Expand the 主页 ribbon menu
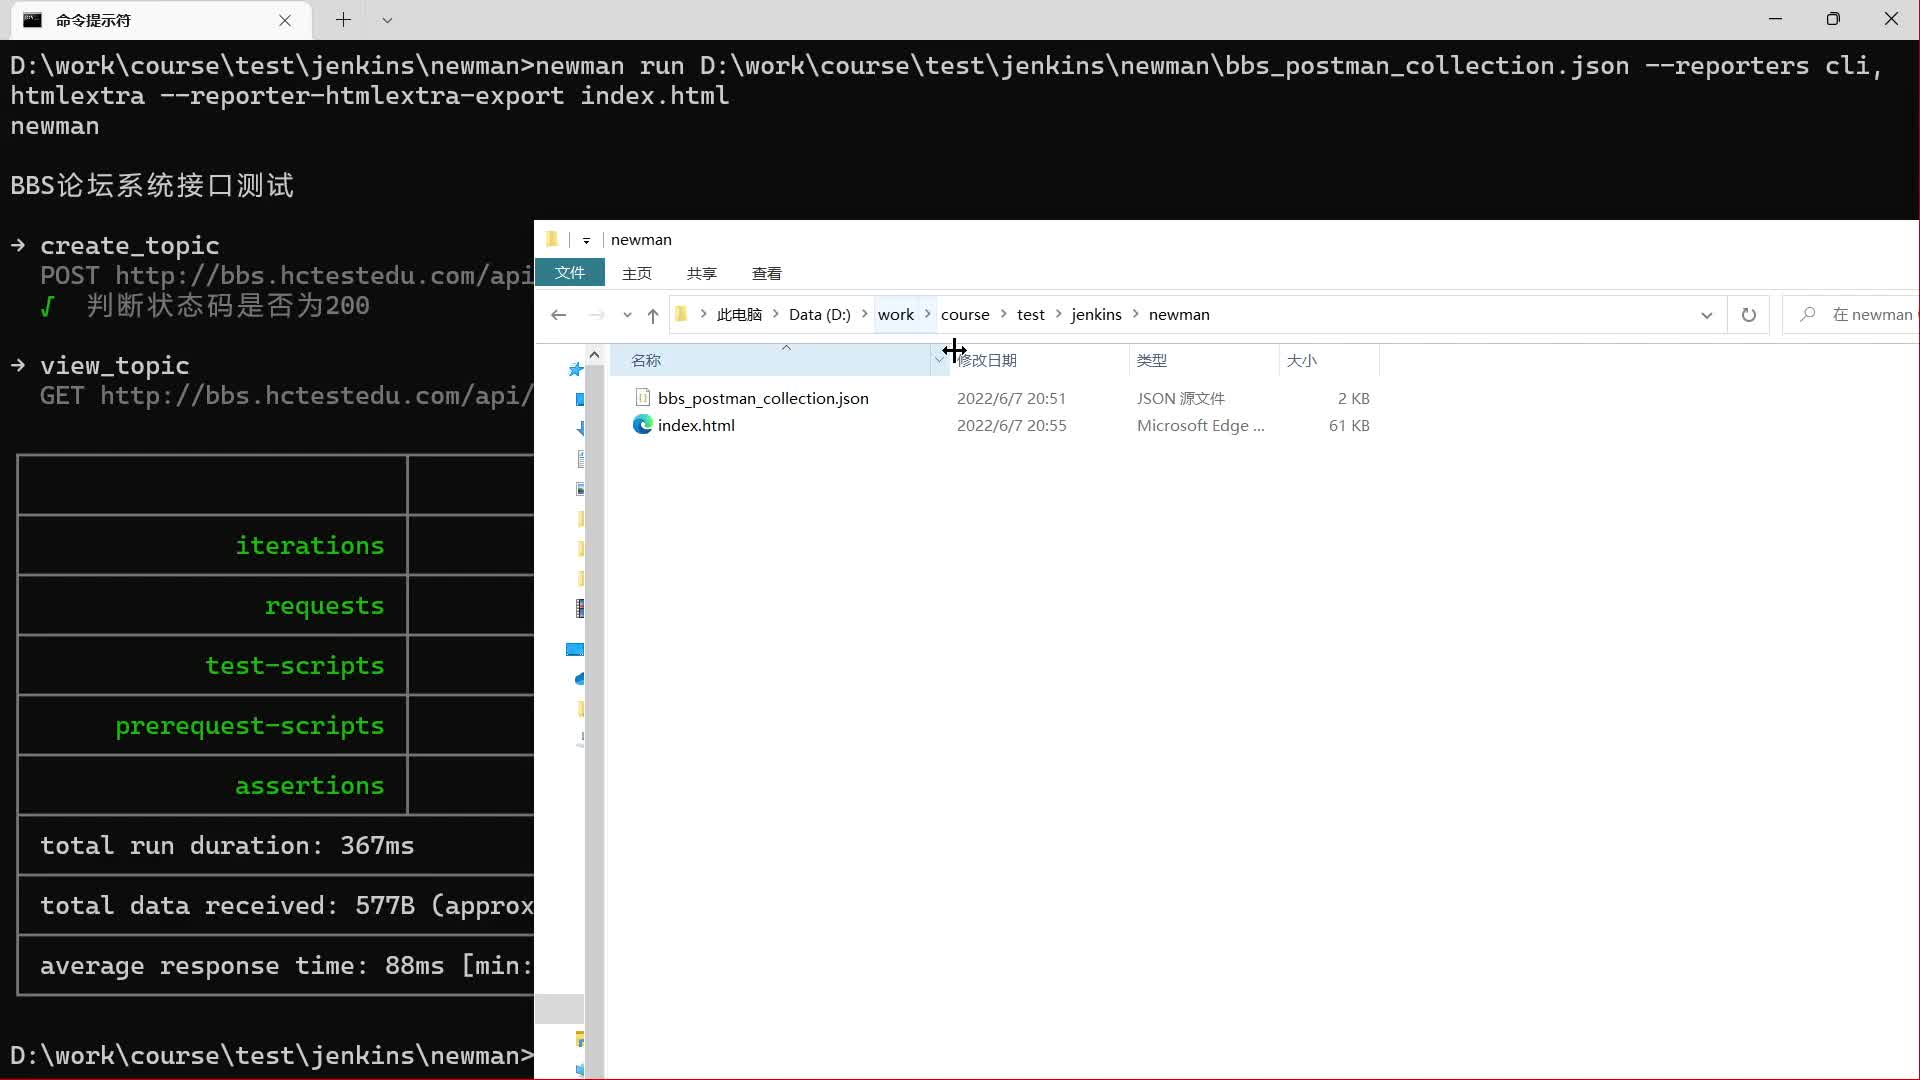 (637, 273)
